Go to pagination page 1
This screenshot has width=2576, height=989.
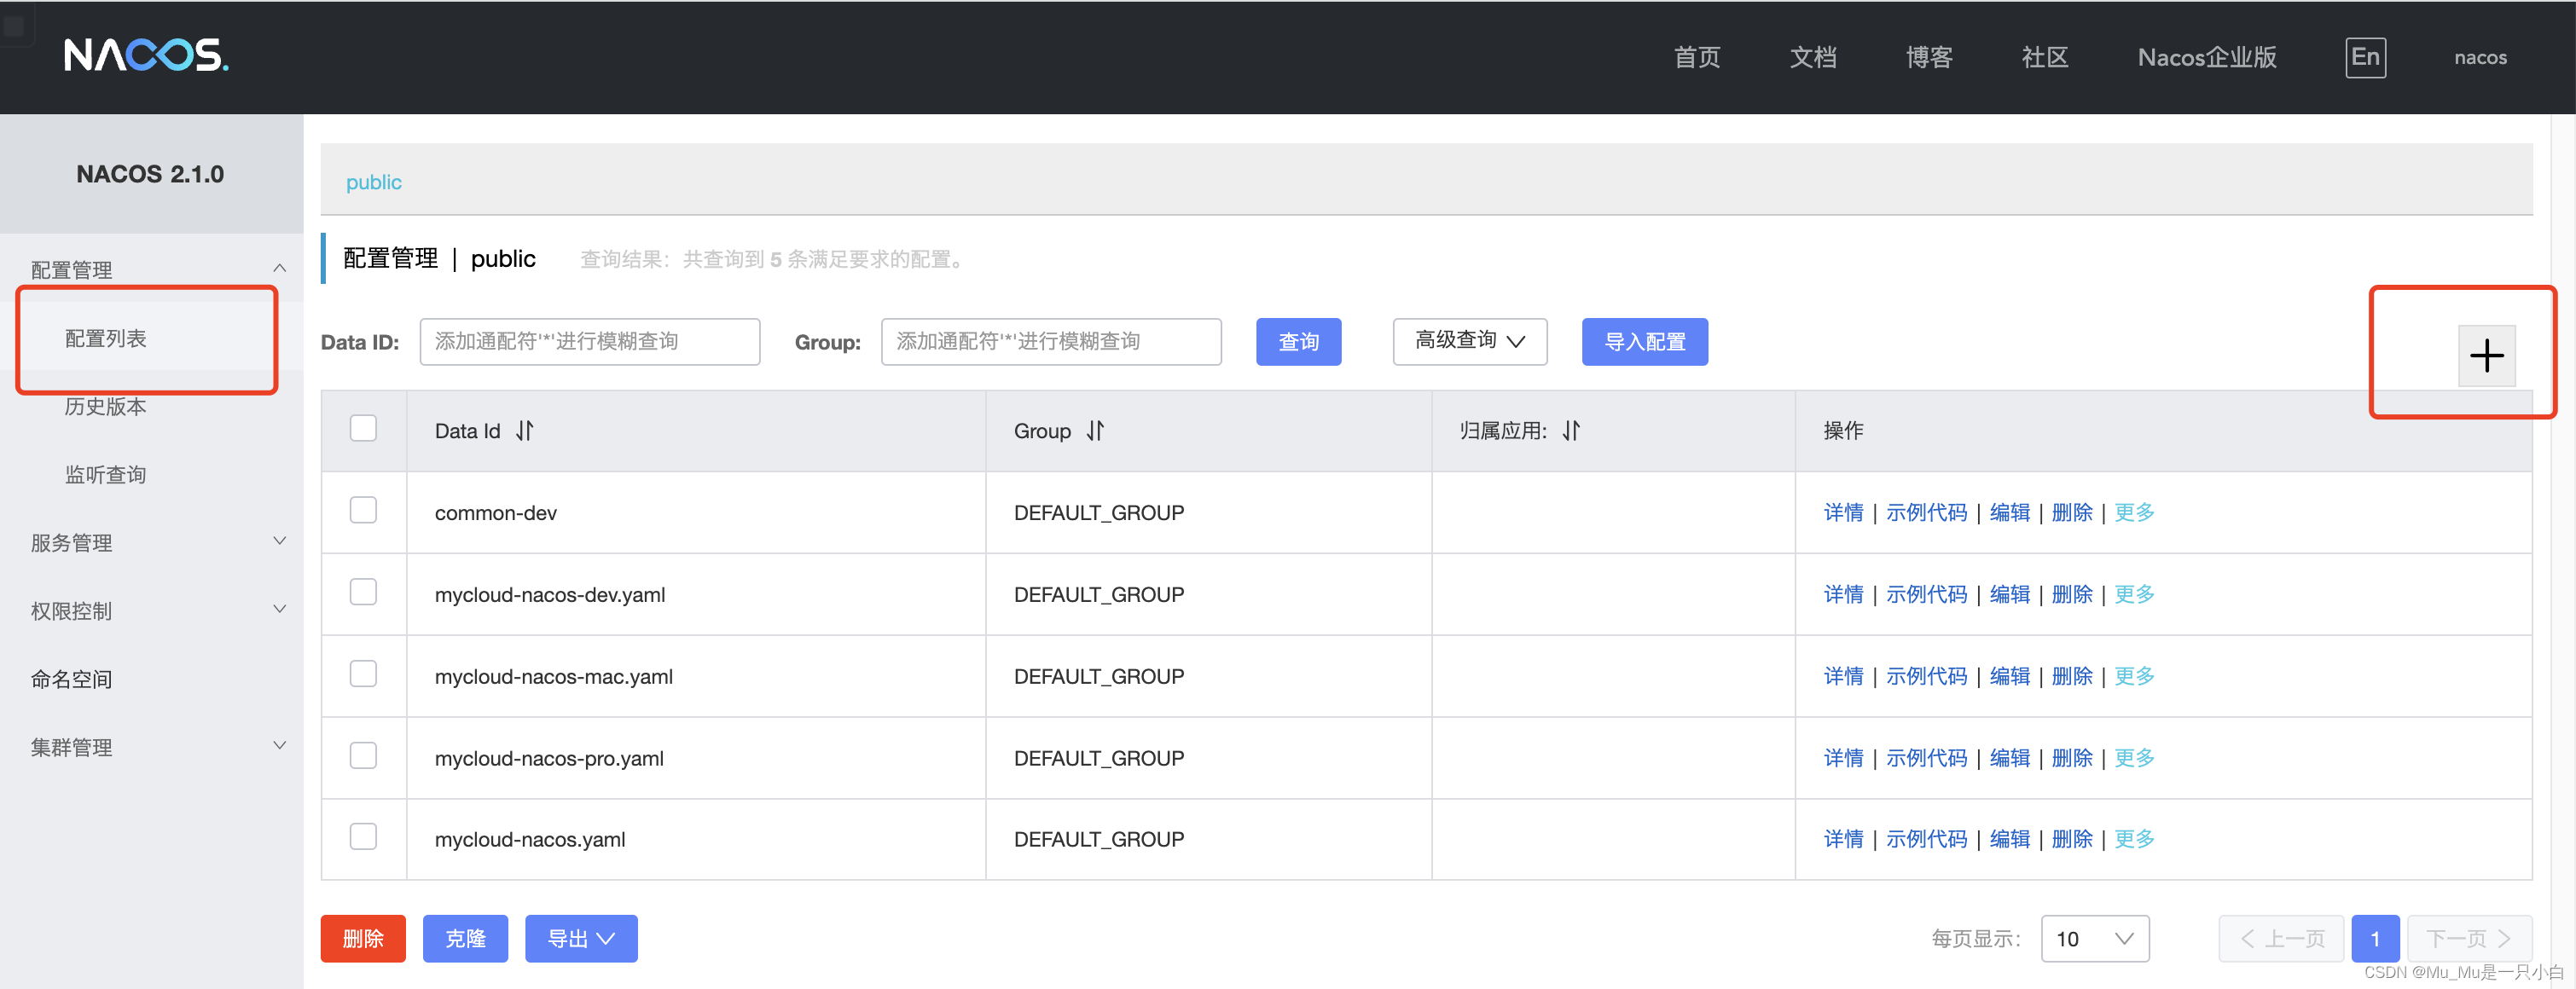click(x=2375, y=939)
